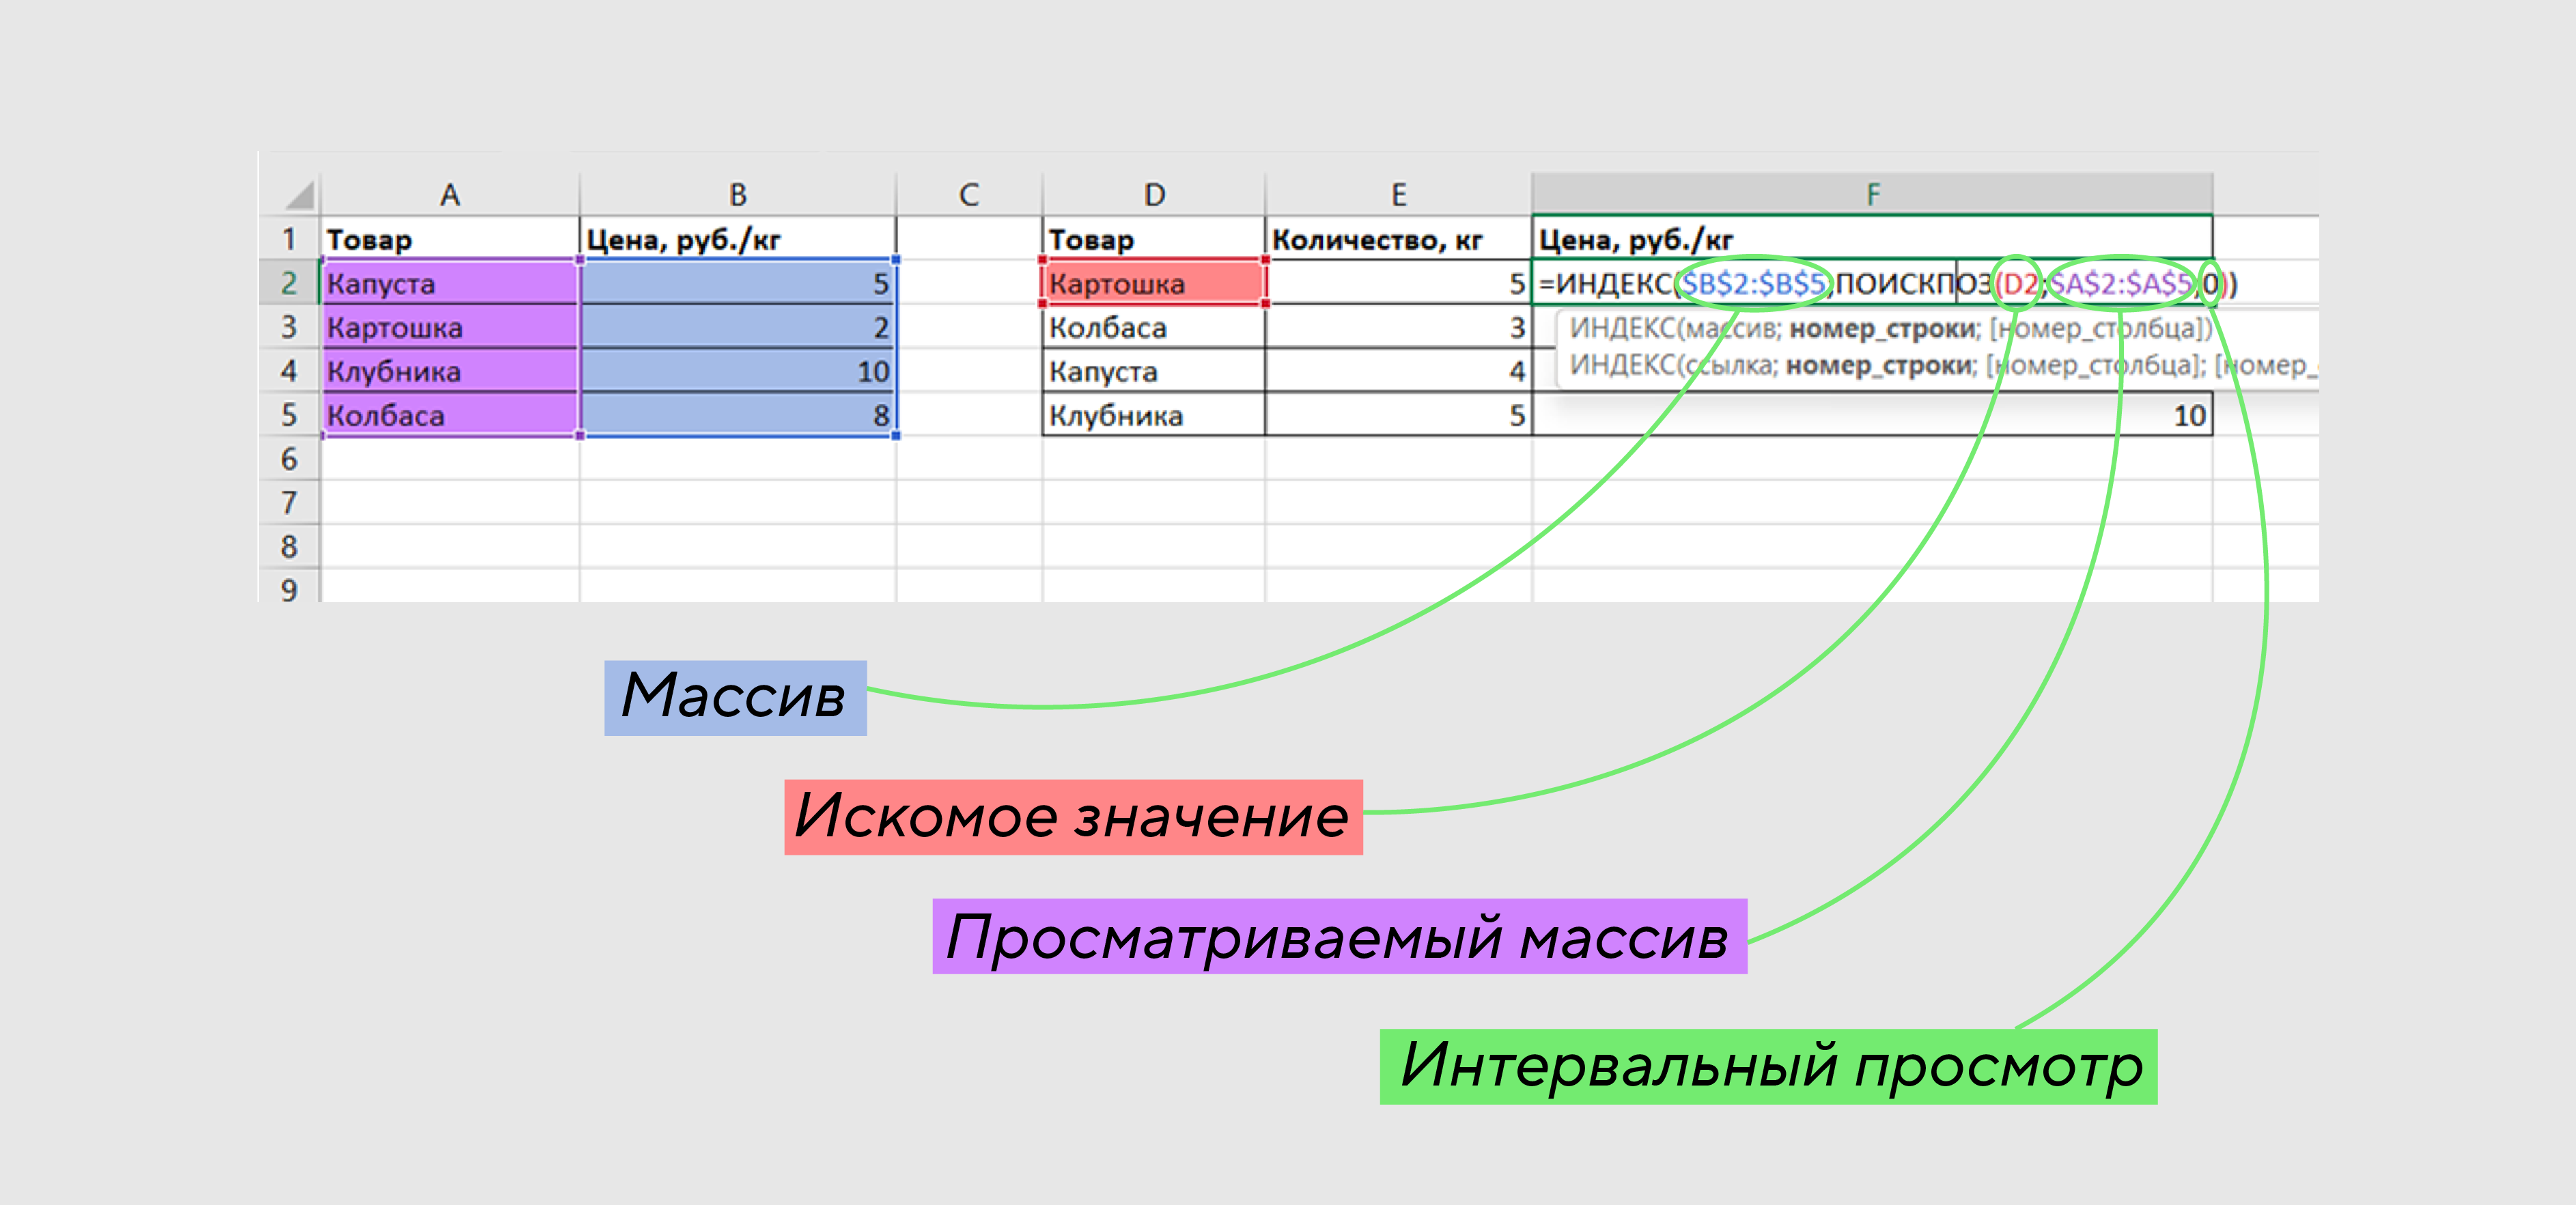Screen dimensions: 2576x1205
Task: Select column A header
Action: (x=450, y=194)
